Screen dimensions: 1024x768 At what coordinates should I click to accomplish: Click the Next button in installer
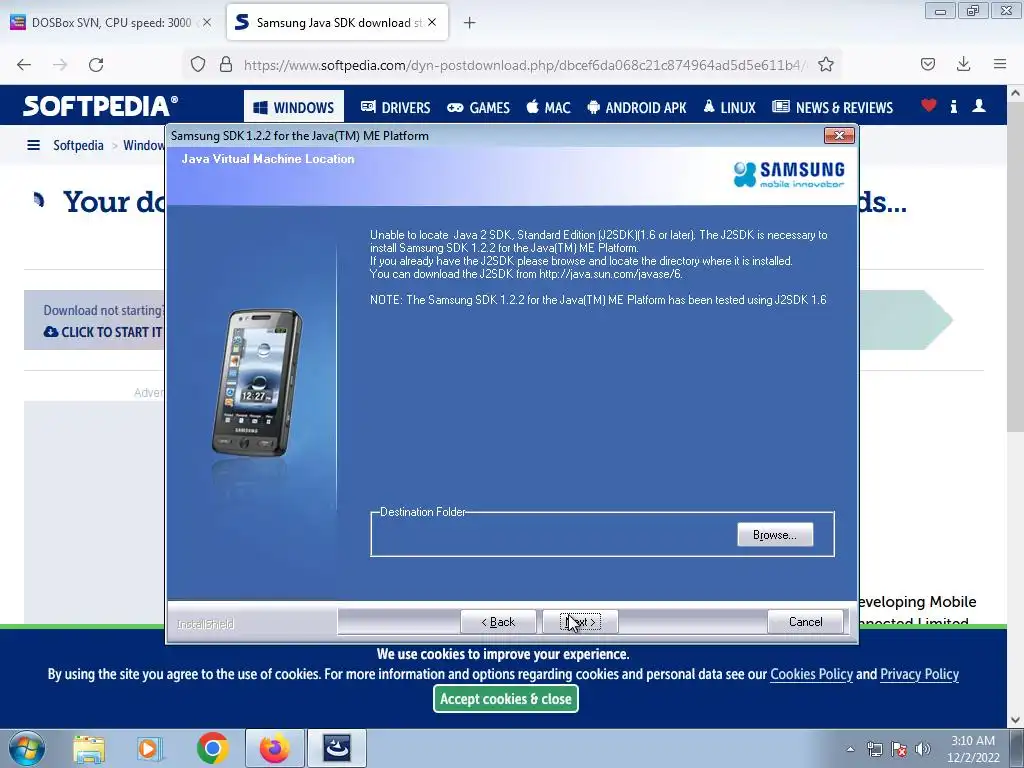pos(581,622)
